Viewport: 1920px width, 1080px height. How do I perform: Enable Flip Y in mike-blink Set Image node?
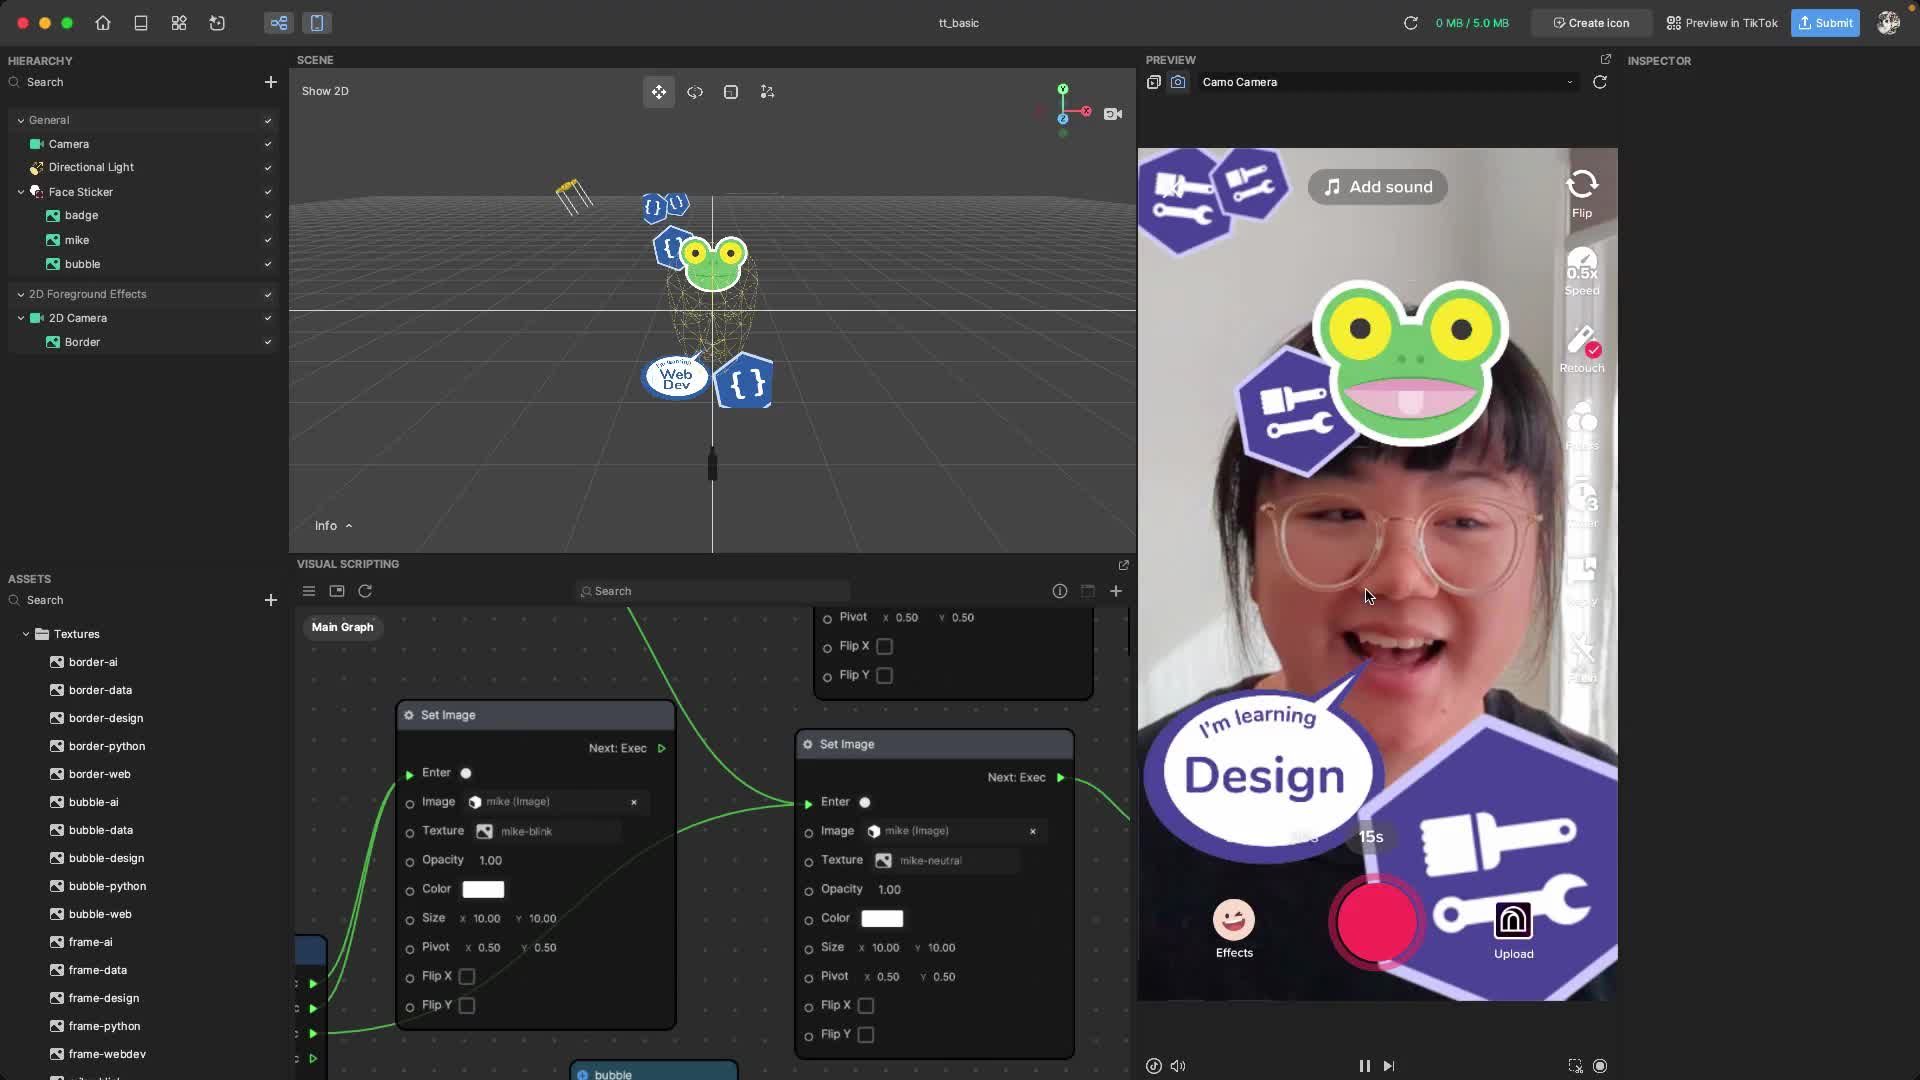[x=467, y=1006]
